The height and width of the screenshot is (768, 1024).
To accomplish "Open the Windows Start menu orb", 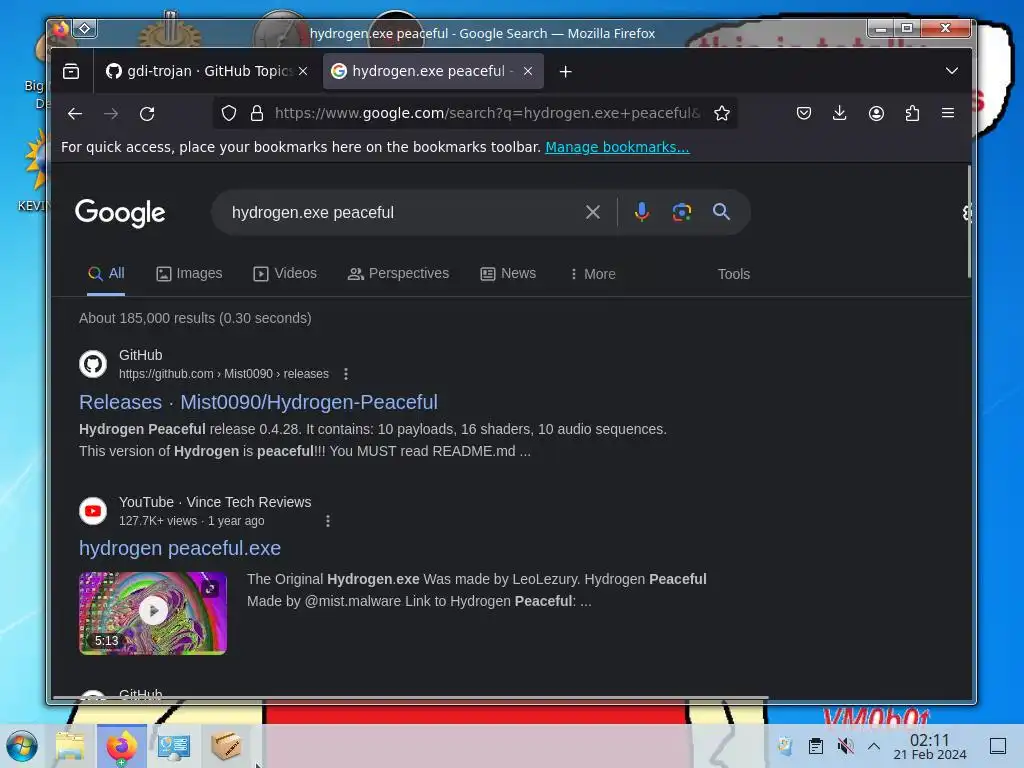I will click(x=22, y=746).
